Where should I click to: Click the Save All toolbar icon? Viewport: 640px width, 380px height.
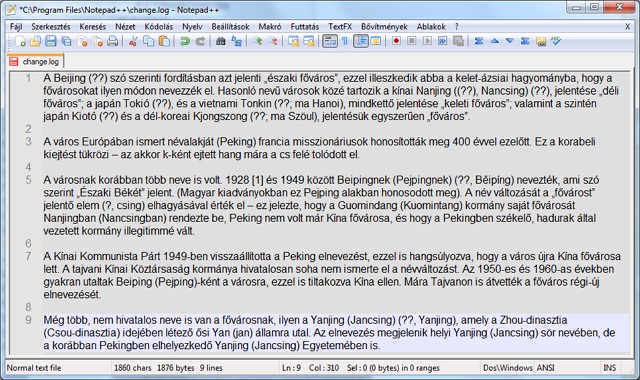click(66, 41)
